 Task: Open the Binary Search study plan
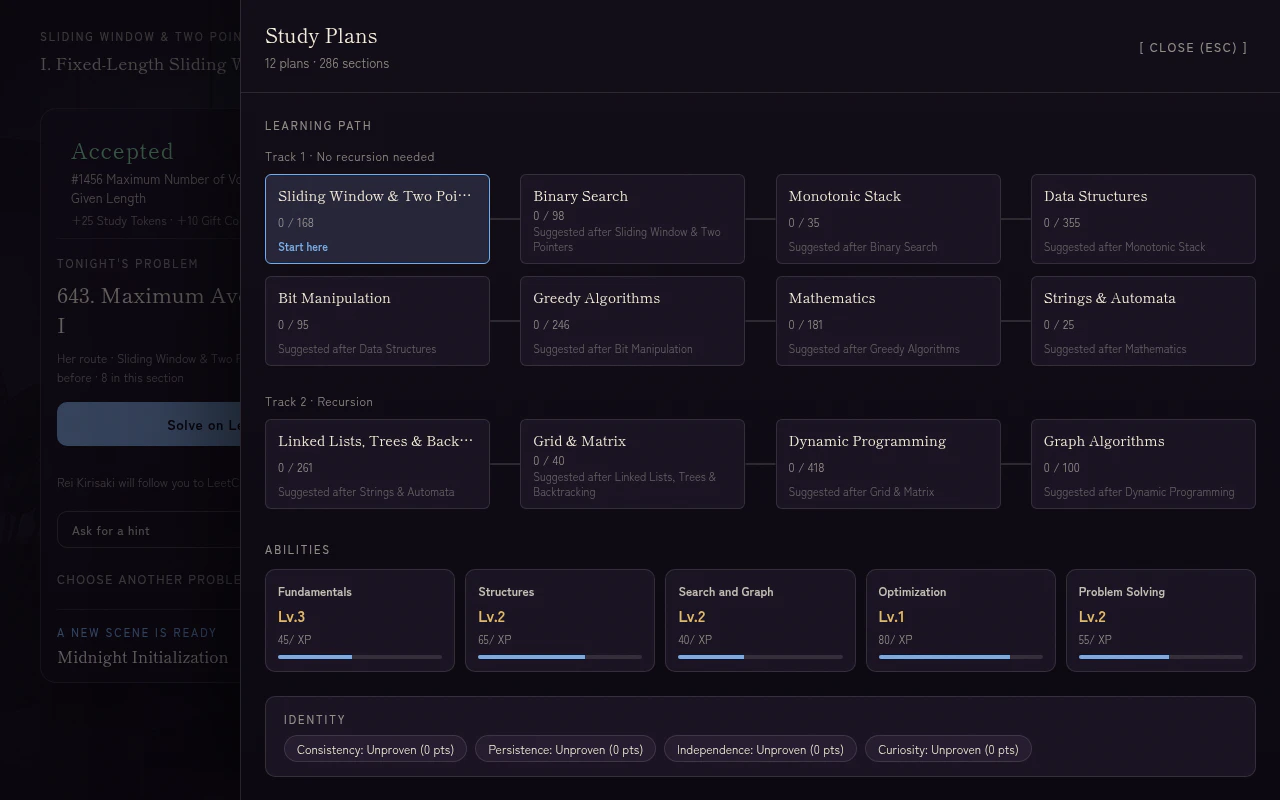click(x=632, y=219)
